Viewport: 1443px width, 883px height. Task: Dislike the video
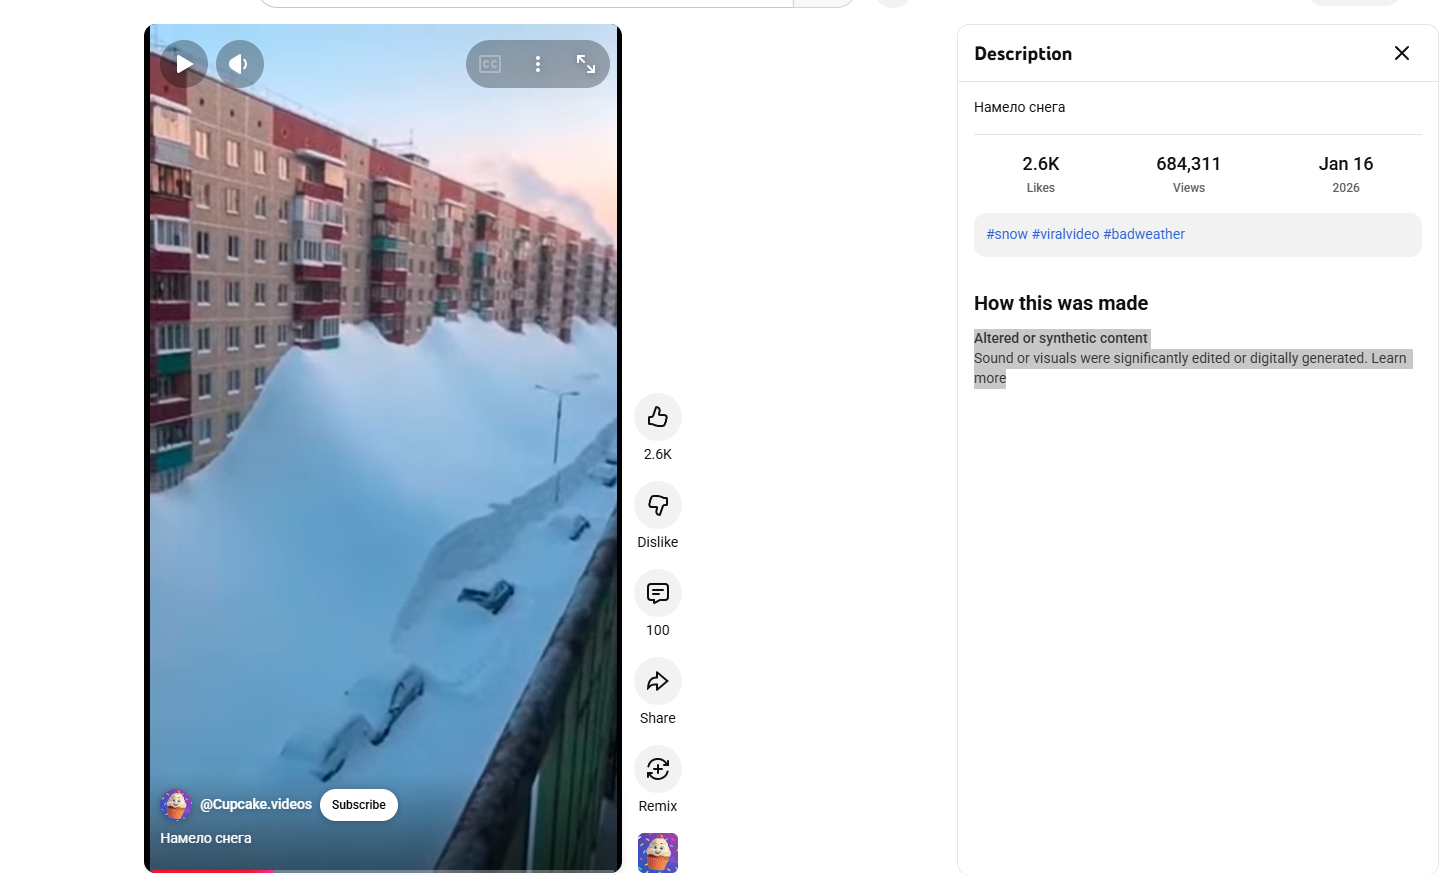point(657,505)
